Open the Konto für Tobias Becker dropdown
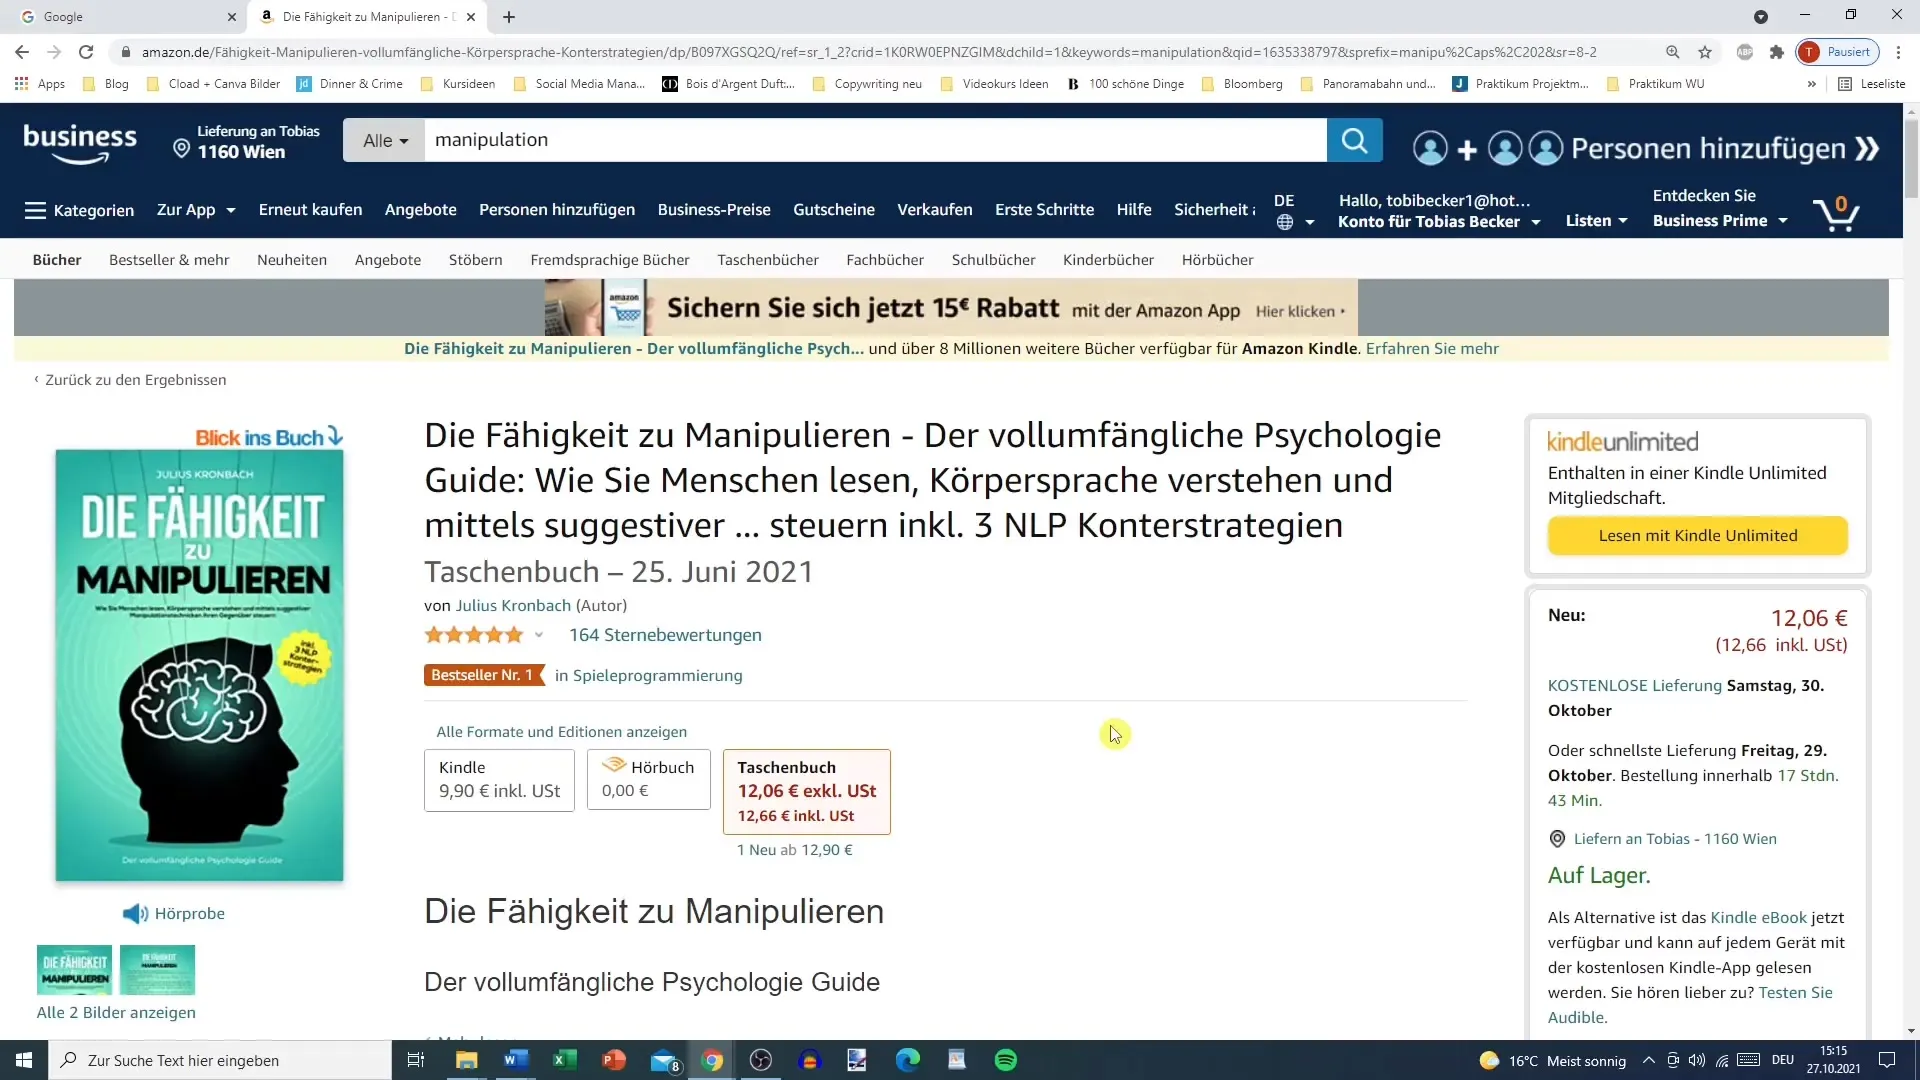1920x1080 pixels. (1439, 222)
